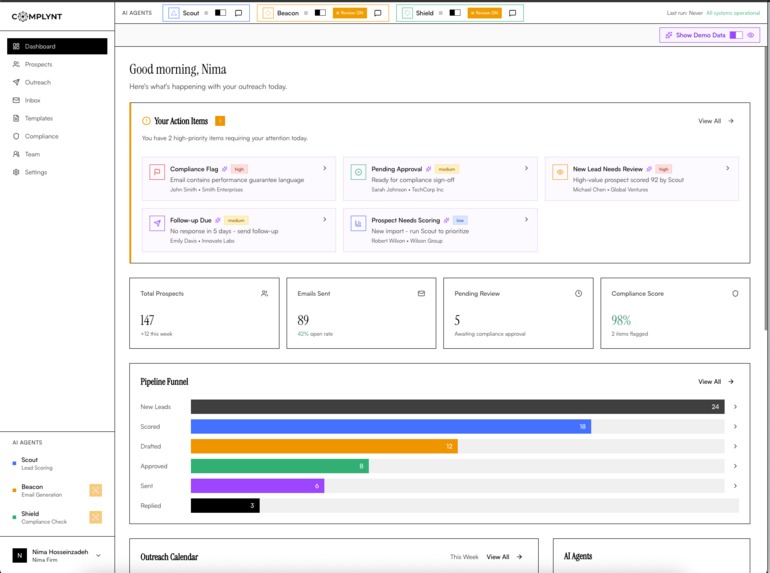Open the Inbox section
Image resolution: width=770 pixels, height=573 pixels.
(x=32, y=100)
